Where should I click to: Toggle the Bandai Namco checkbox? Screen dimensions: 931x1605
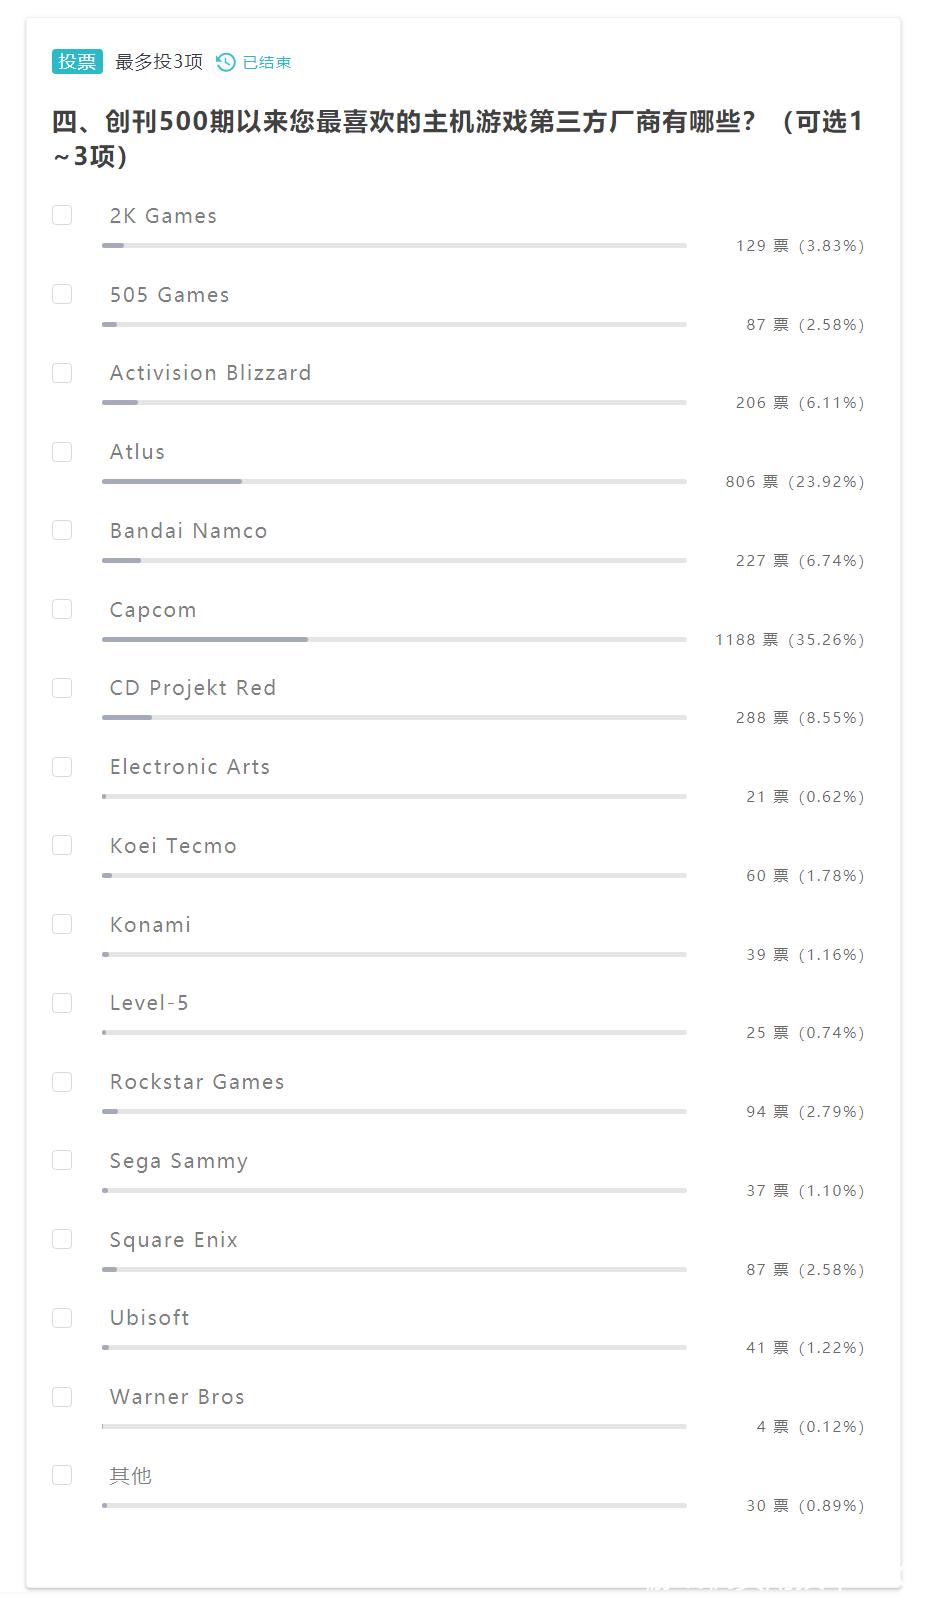[x=62, y=530]
